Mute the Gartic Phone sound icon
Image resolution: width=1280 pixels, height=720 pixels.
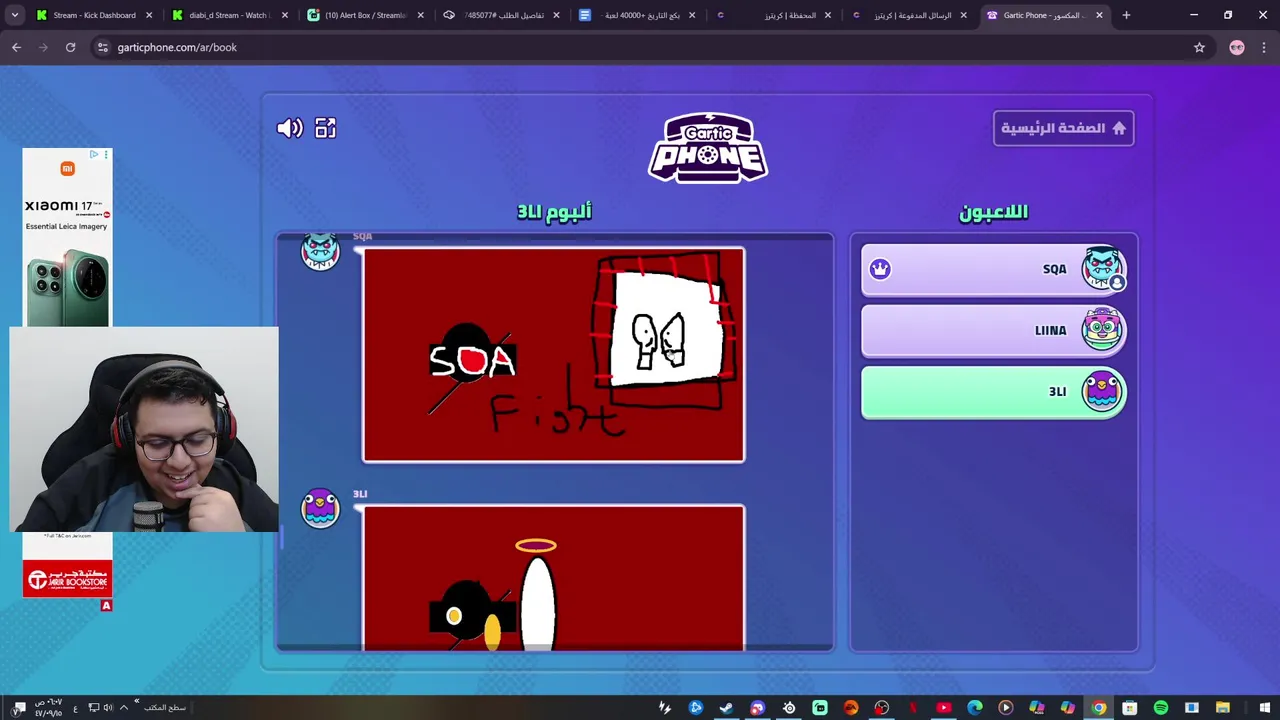pos(289,128)
